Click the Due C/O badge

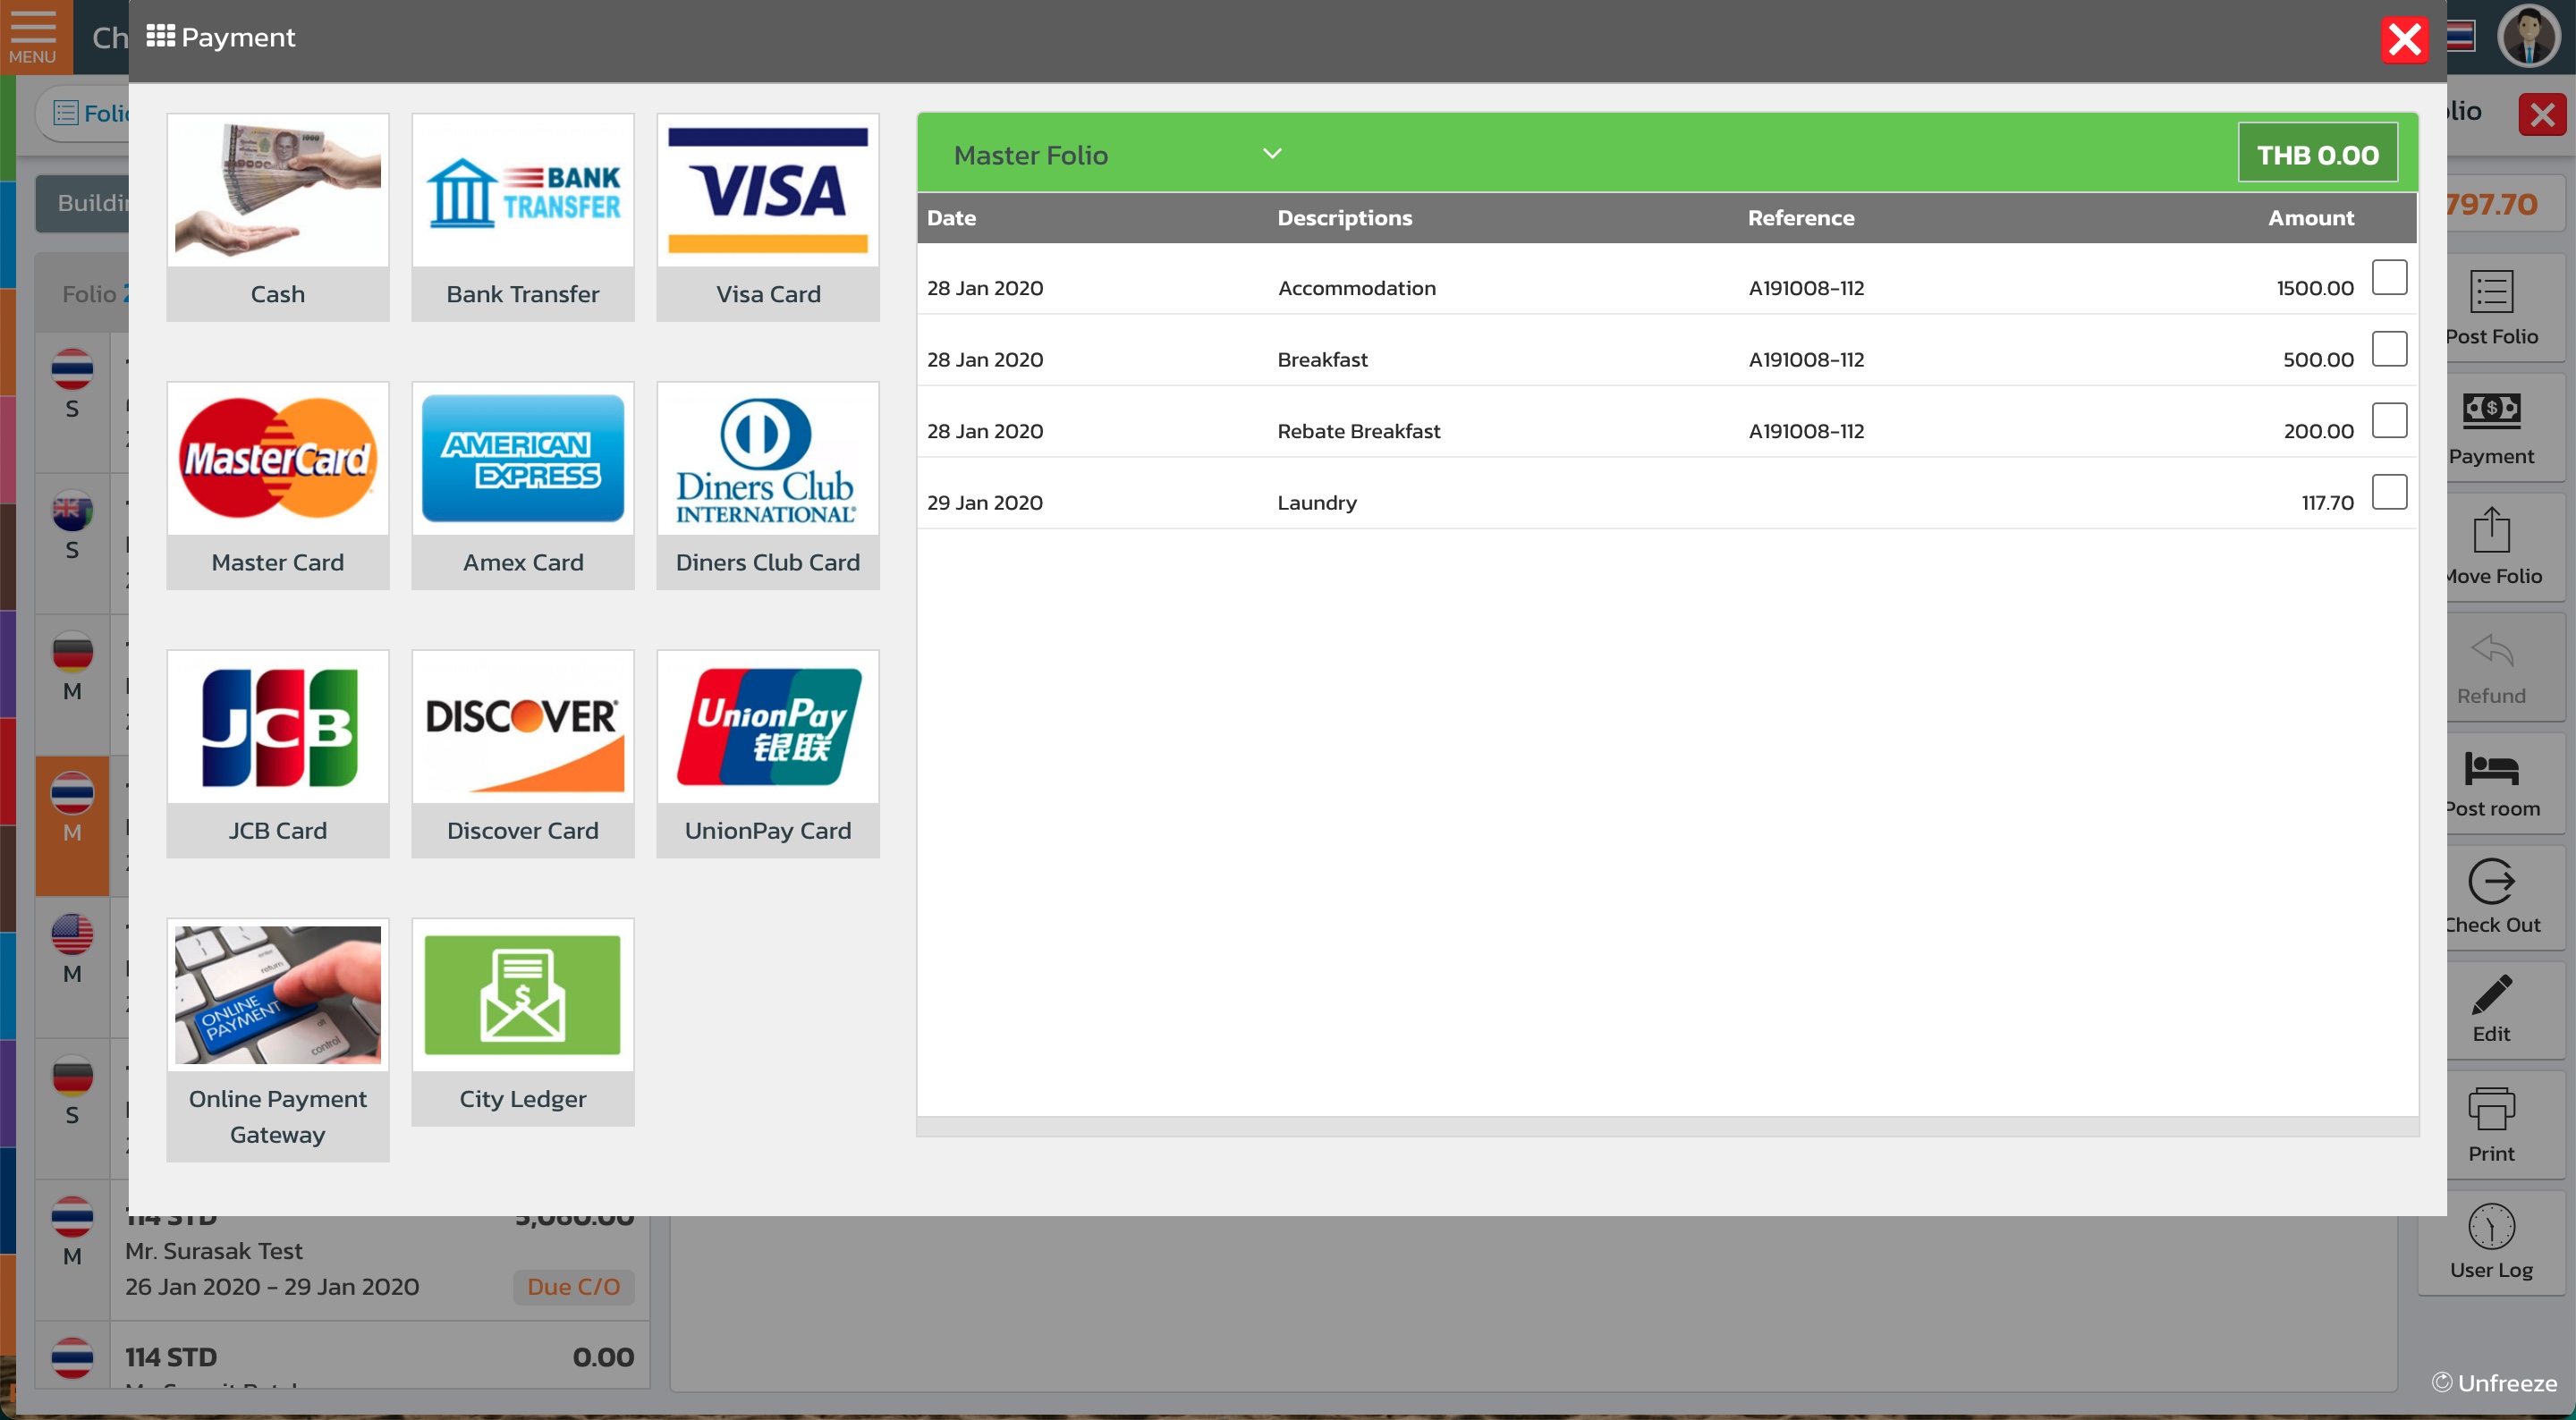tap(574, 1287)
